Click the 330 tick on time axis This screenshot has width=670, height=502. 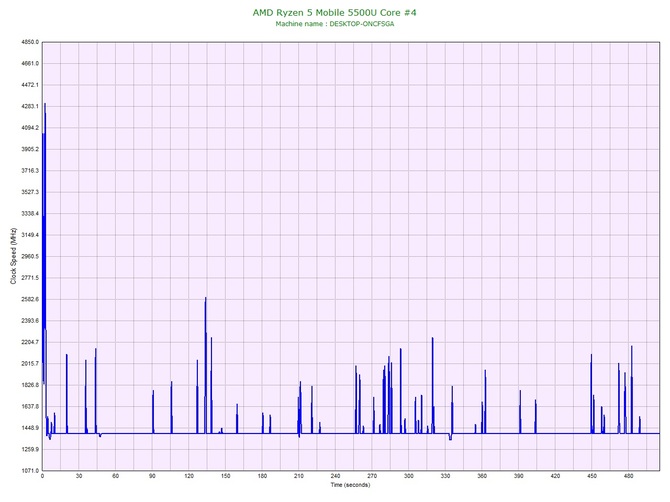445,476
